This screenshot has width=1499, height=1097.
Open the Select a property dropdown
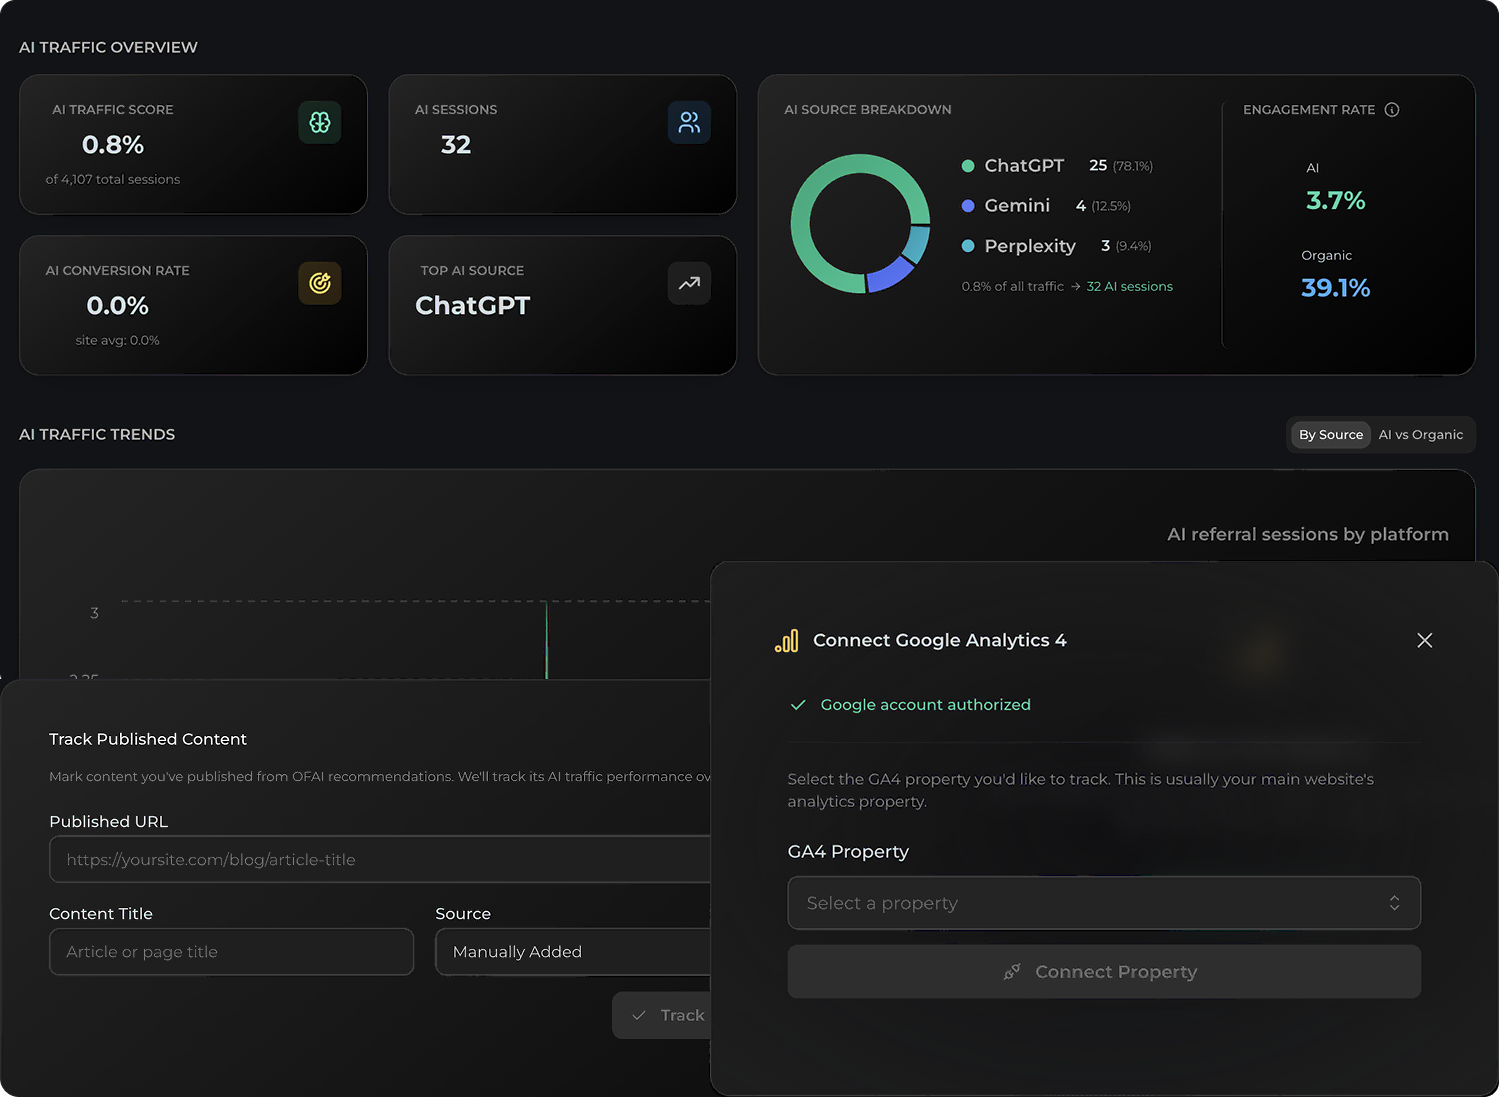(1104, 903)
